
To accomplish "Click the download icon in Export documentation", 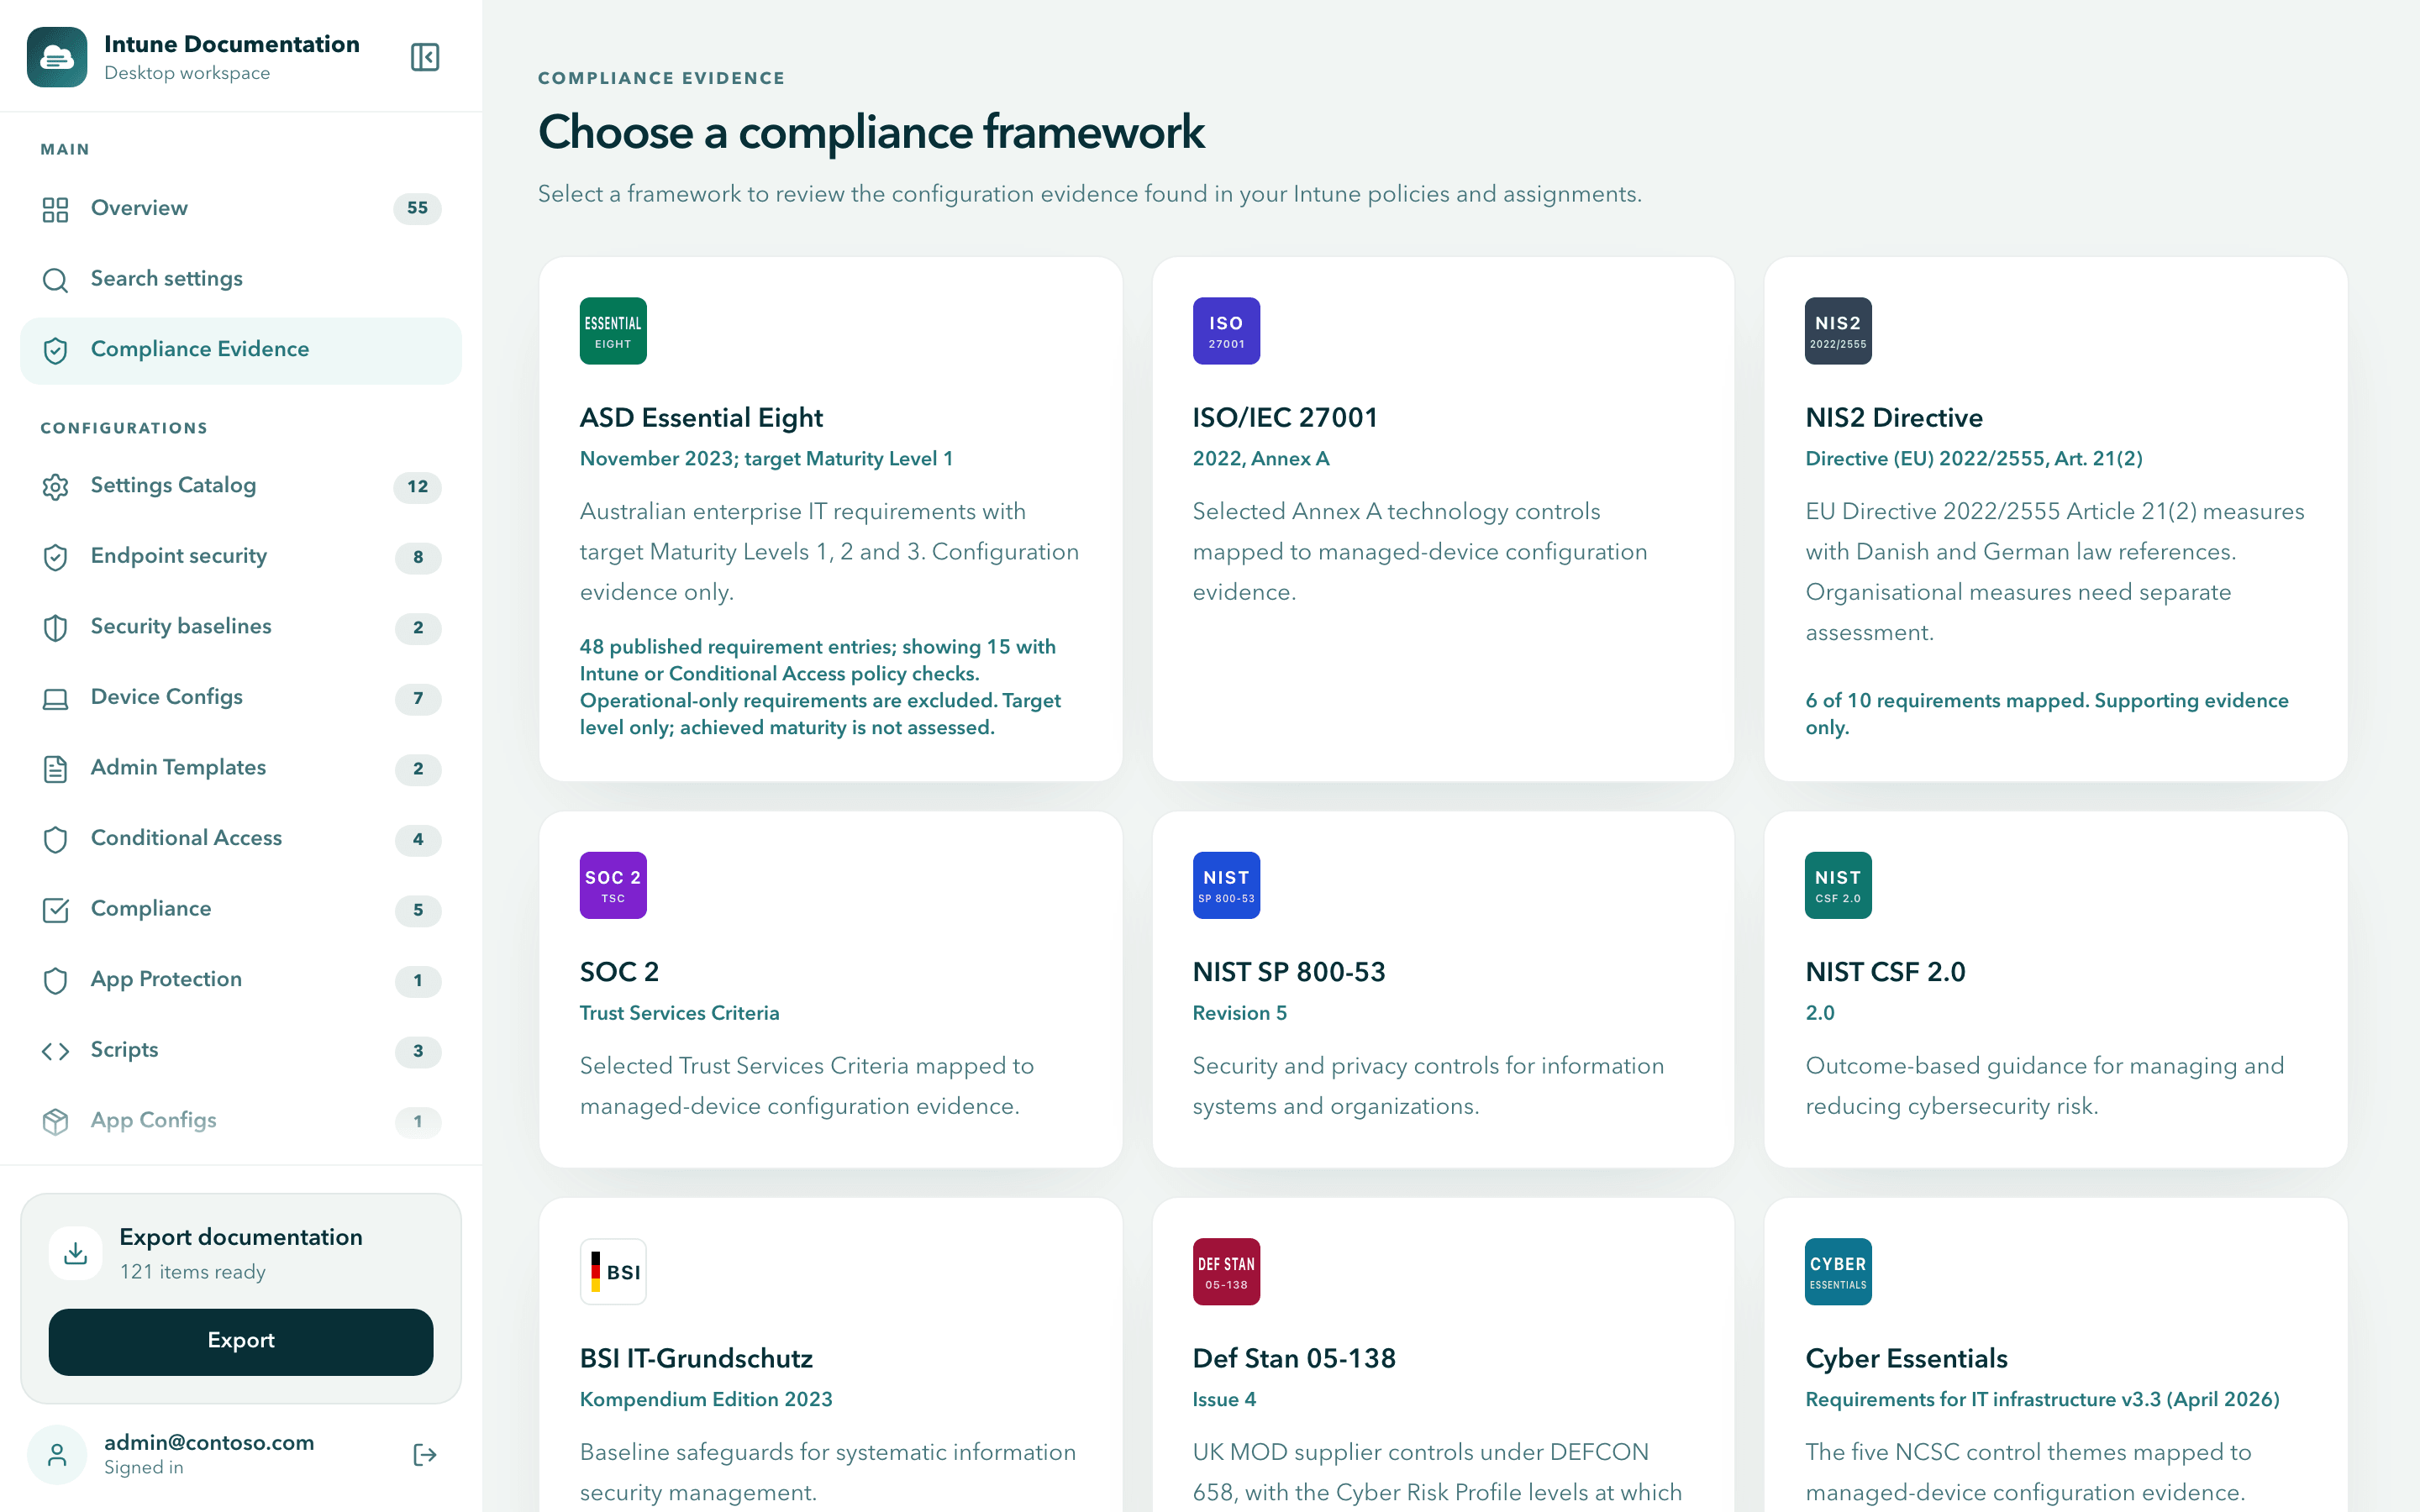I will [x=75, y=1253].
